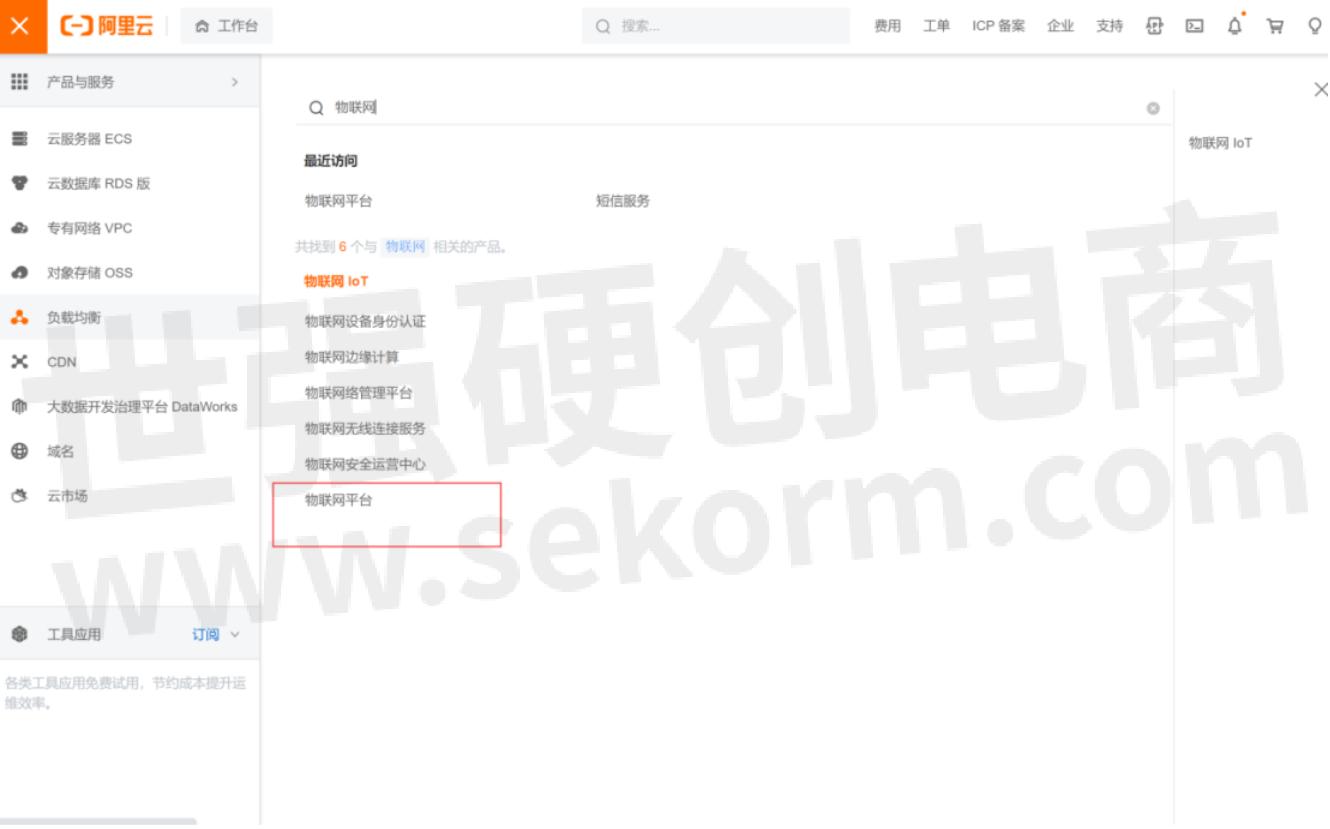The height and width of the screenshot is (829, 1330).
Task: Click the 费用 menu item
Action: click(x=887, y=25)
